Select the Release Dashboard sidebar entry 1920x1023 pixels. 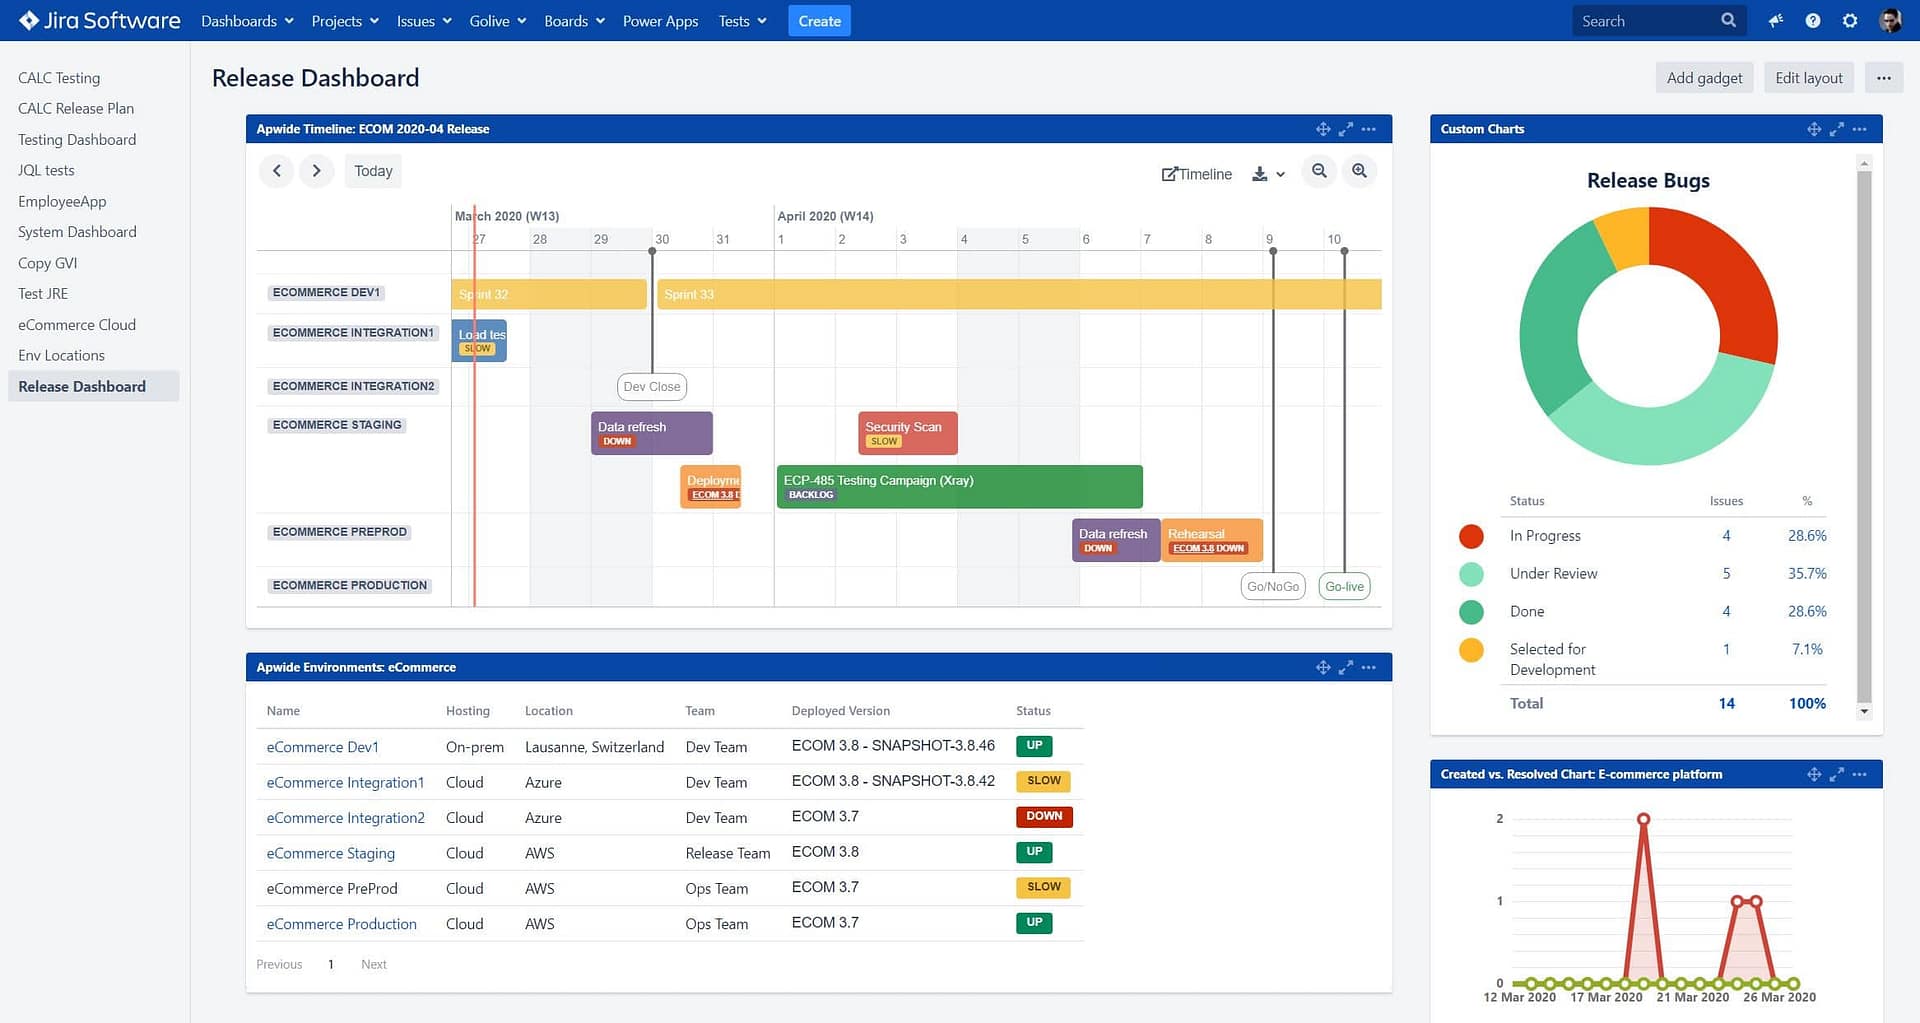(x=81, y=386)
